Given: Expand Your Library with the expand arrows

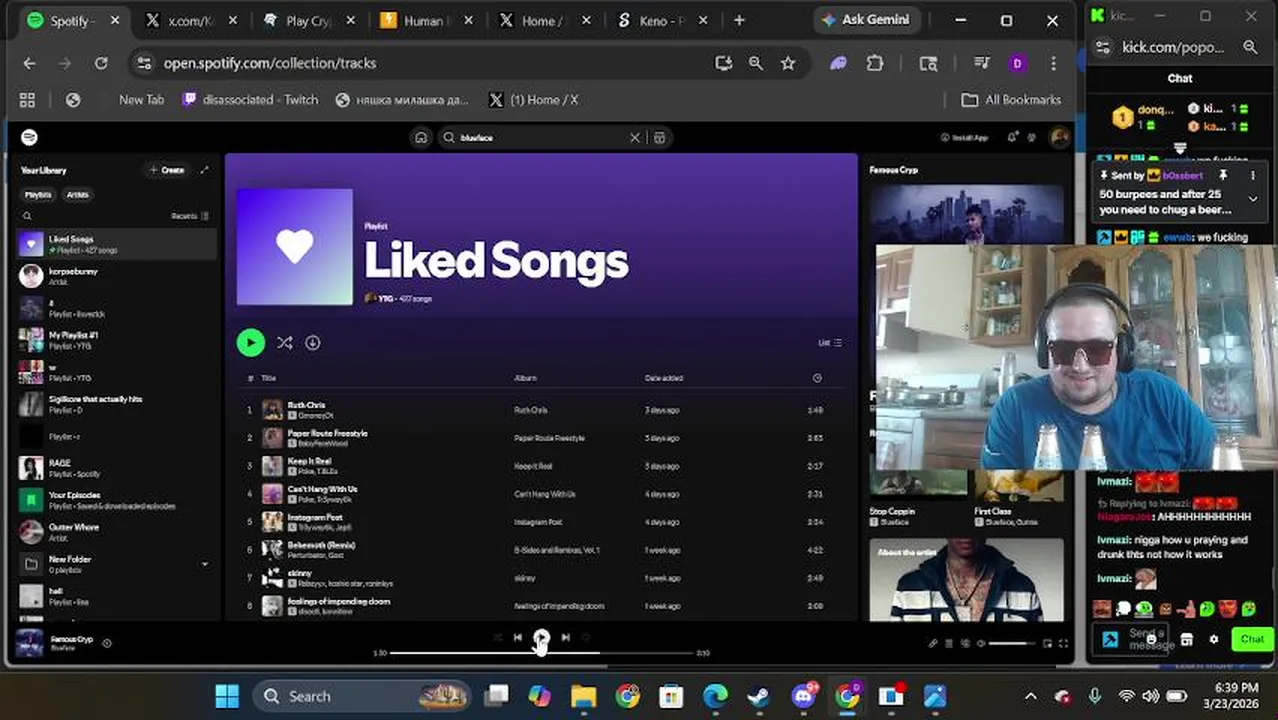Looking at the screenshot, I should click(204, 170).
